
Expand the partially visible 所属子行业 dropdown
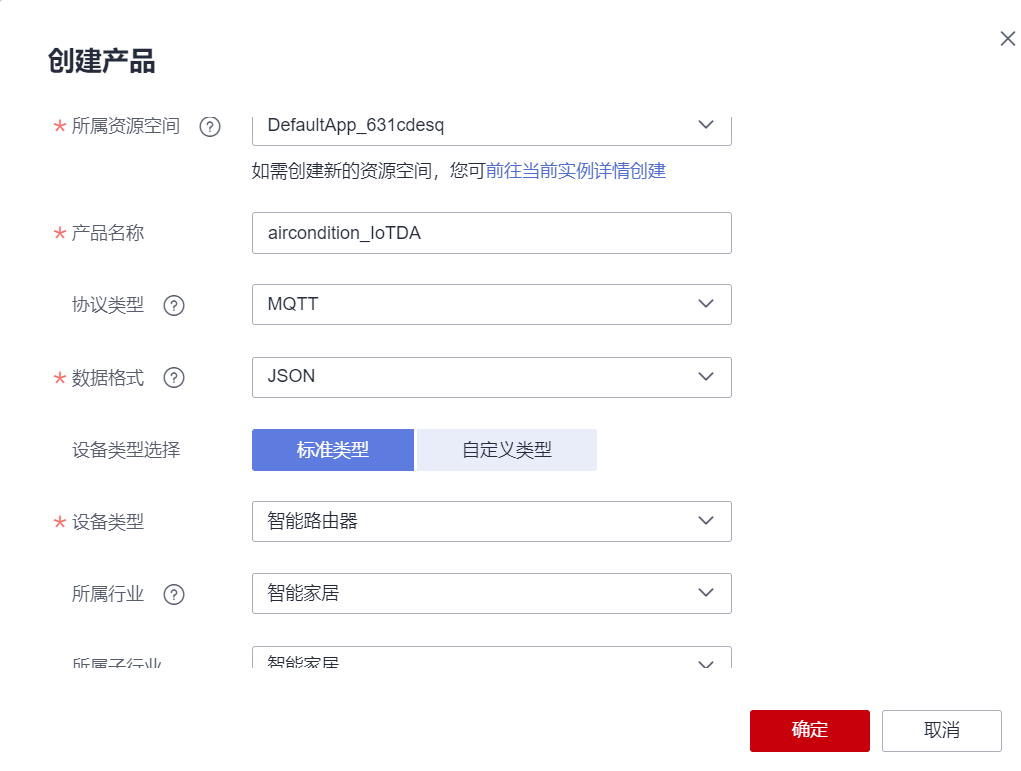point(491,660)
